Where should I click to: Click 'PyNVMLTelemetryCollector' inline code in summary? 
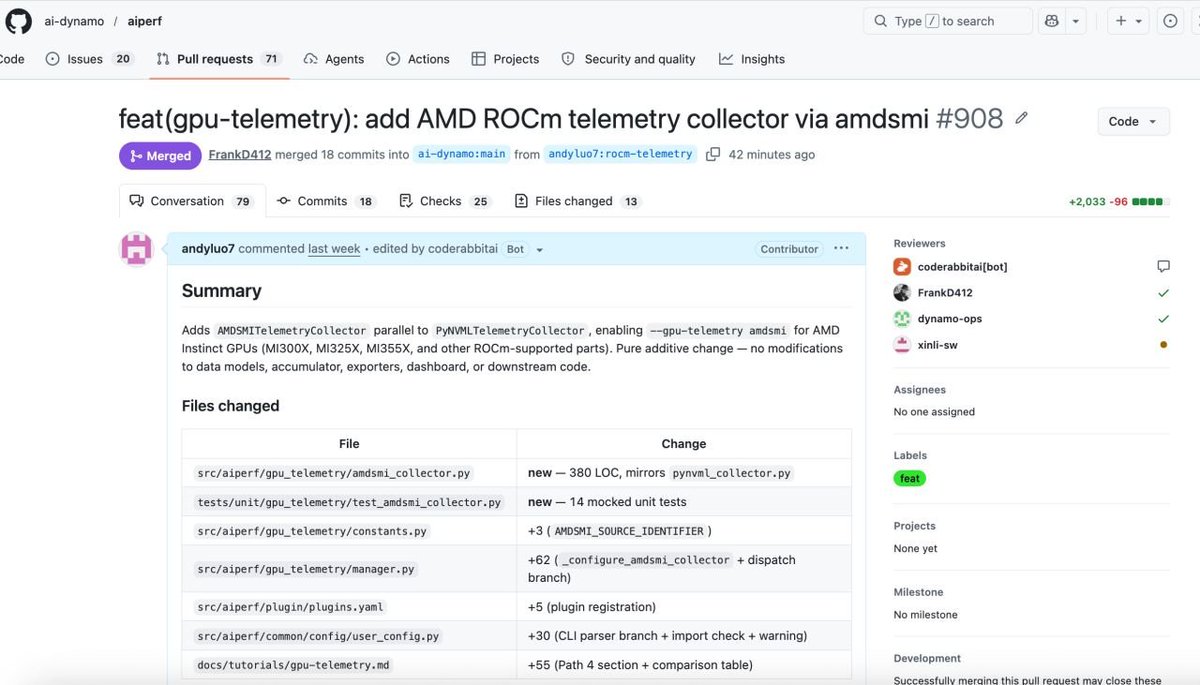point(510,331)
